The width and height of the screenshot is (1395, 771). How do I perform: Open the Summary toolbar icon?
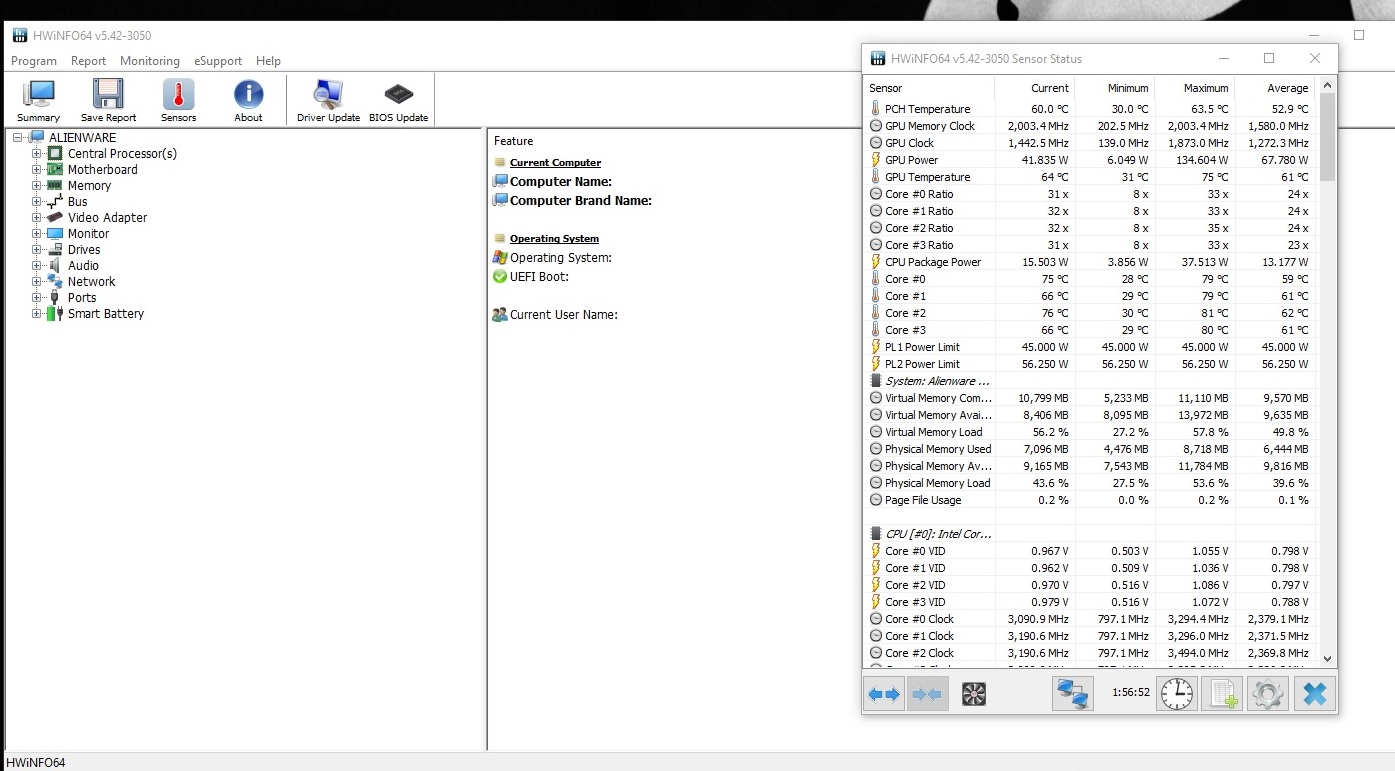coord(39,101)
